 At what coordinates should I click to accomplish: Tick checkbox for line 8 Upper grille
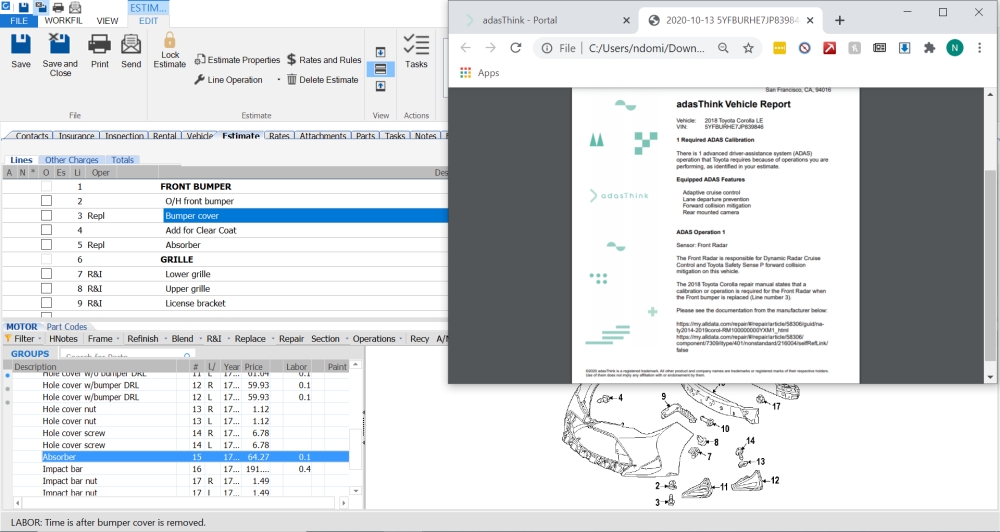click(46, 288)
